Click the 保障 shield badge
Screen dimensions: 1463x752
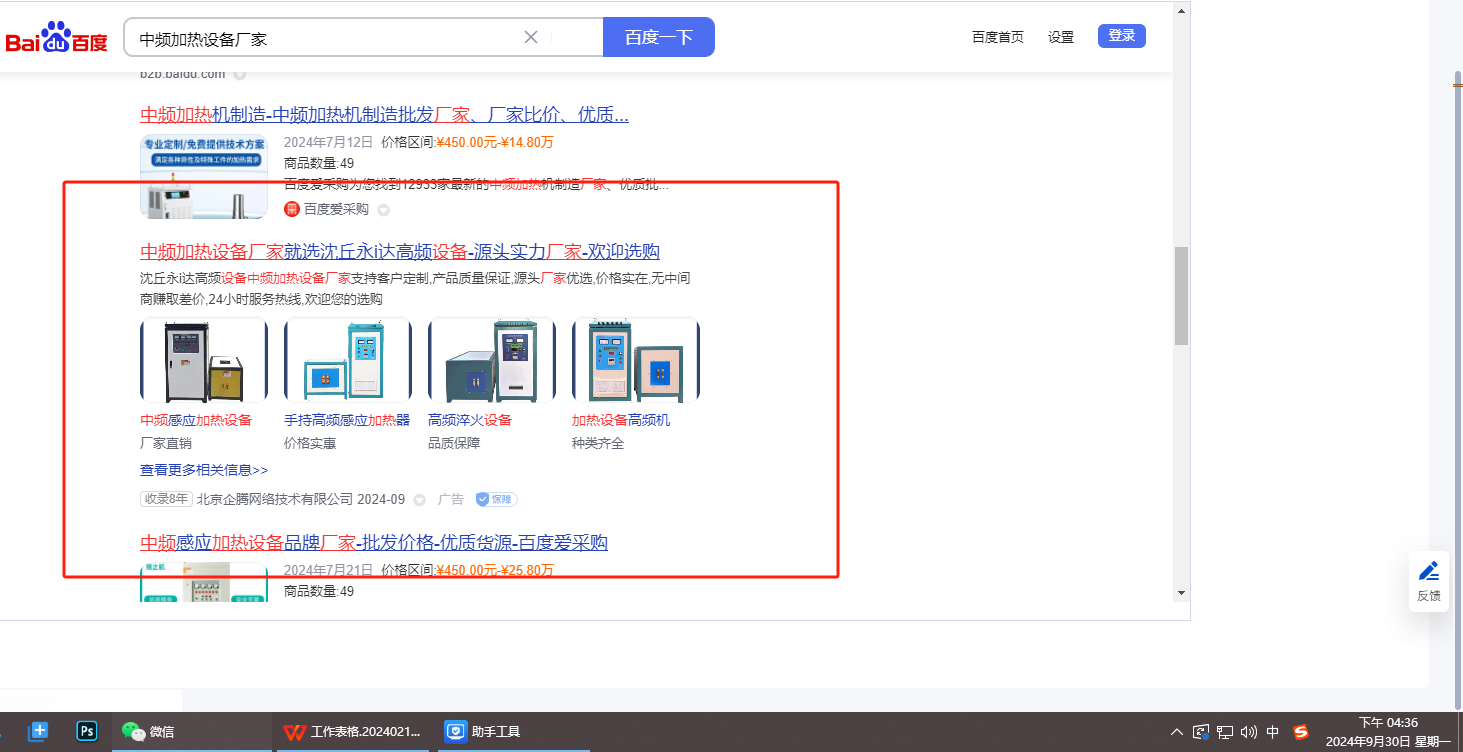tap(496, 499)
